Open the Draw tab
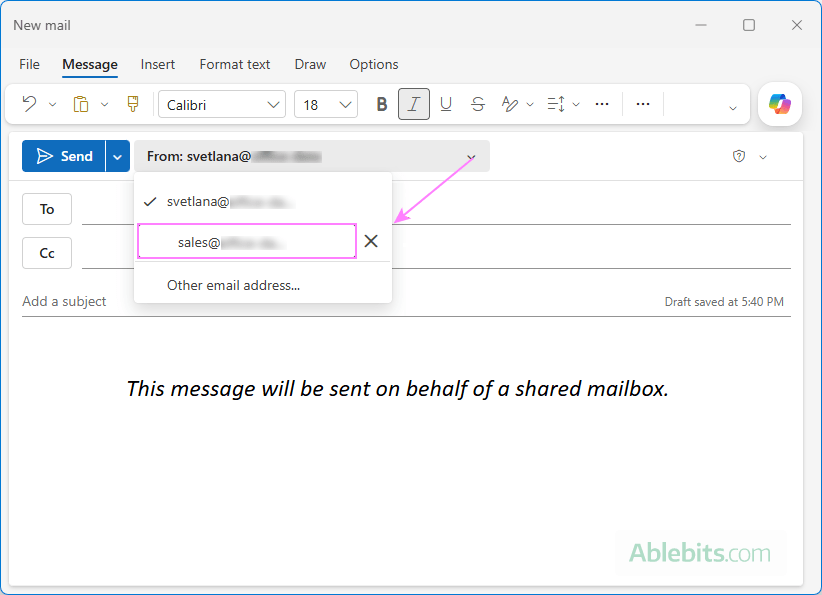822x595 pixels. pyautogui.click(x=310, y=64)
